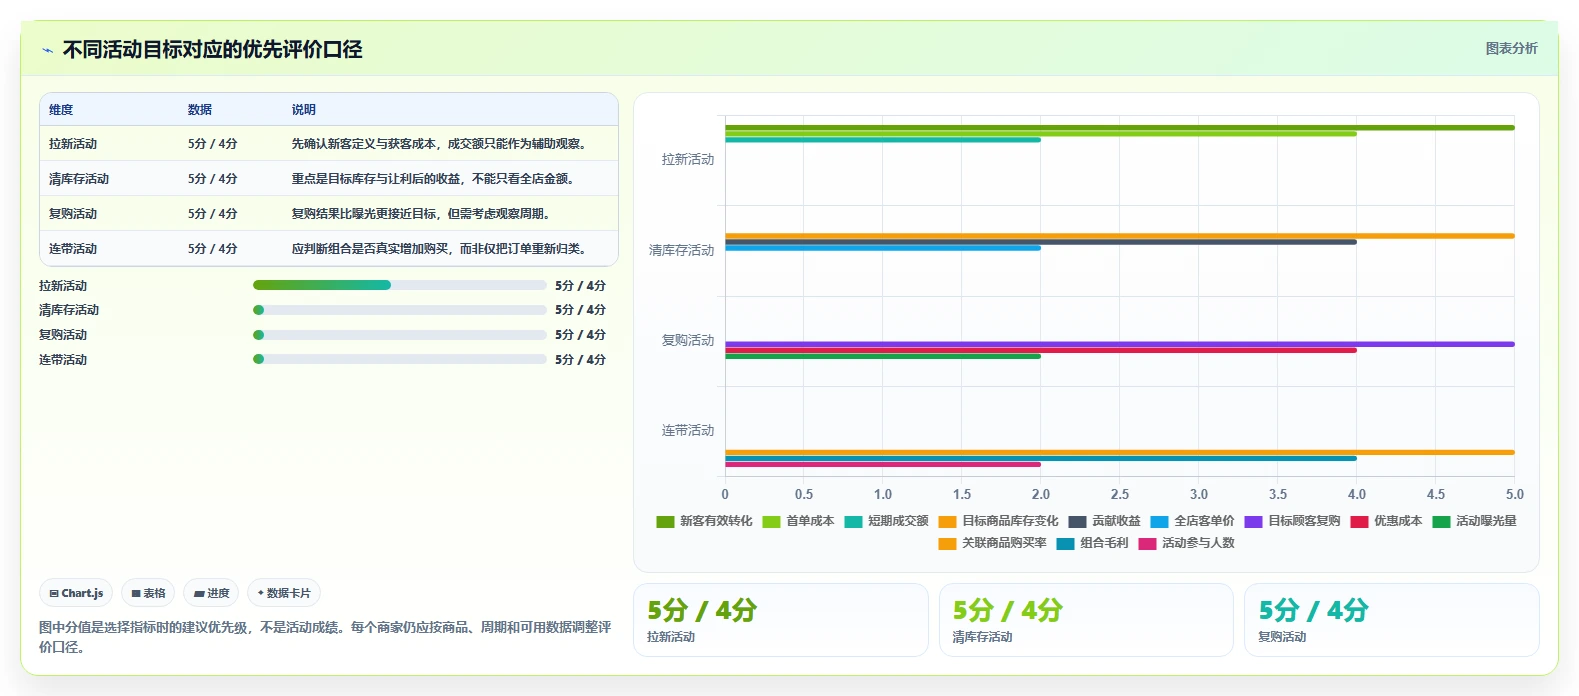Click the 数据卡片 chip
This screenshot has height=696, width=1579.
[x=284, y=593]
